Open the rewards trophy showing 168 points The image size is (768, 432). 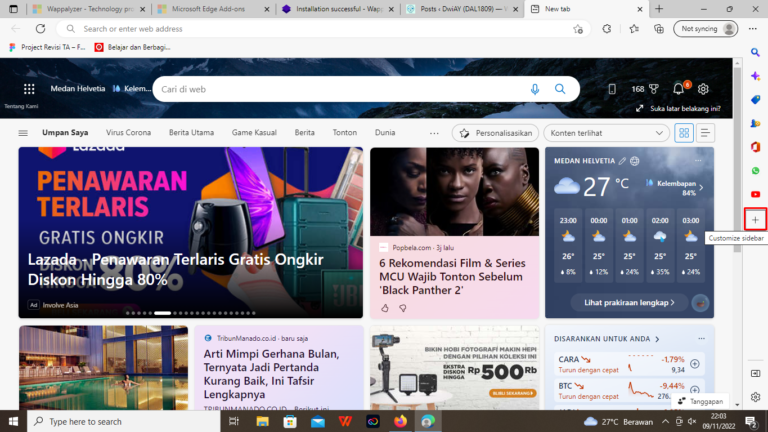coord(645,89)
